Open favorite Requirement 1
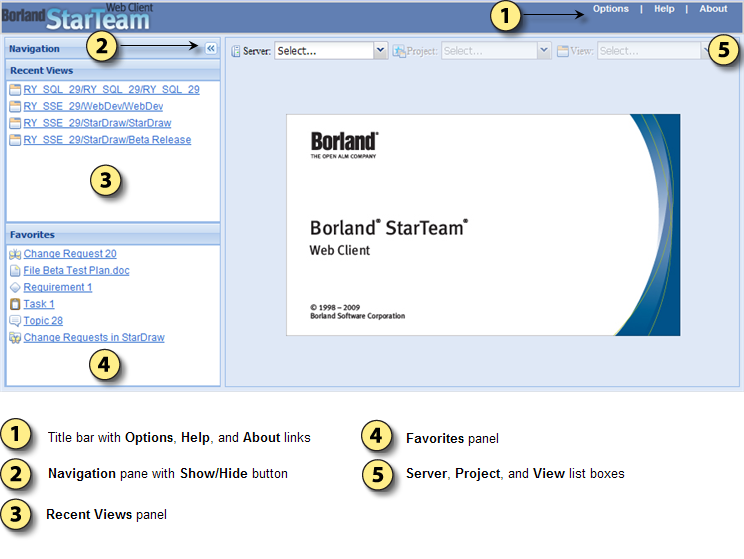The width and height of the screenshot is (744, 559). pyautogui.click(x=58, y=287)
